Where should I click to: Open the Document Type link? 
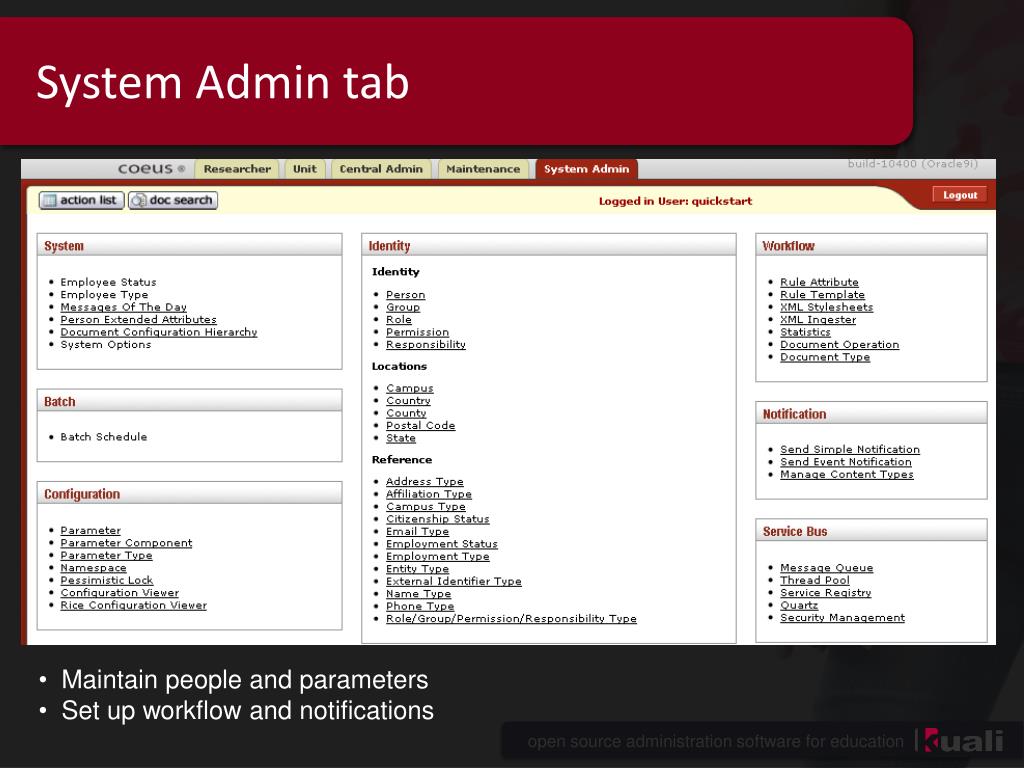[x=825, y=357]
